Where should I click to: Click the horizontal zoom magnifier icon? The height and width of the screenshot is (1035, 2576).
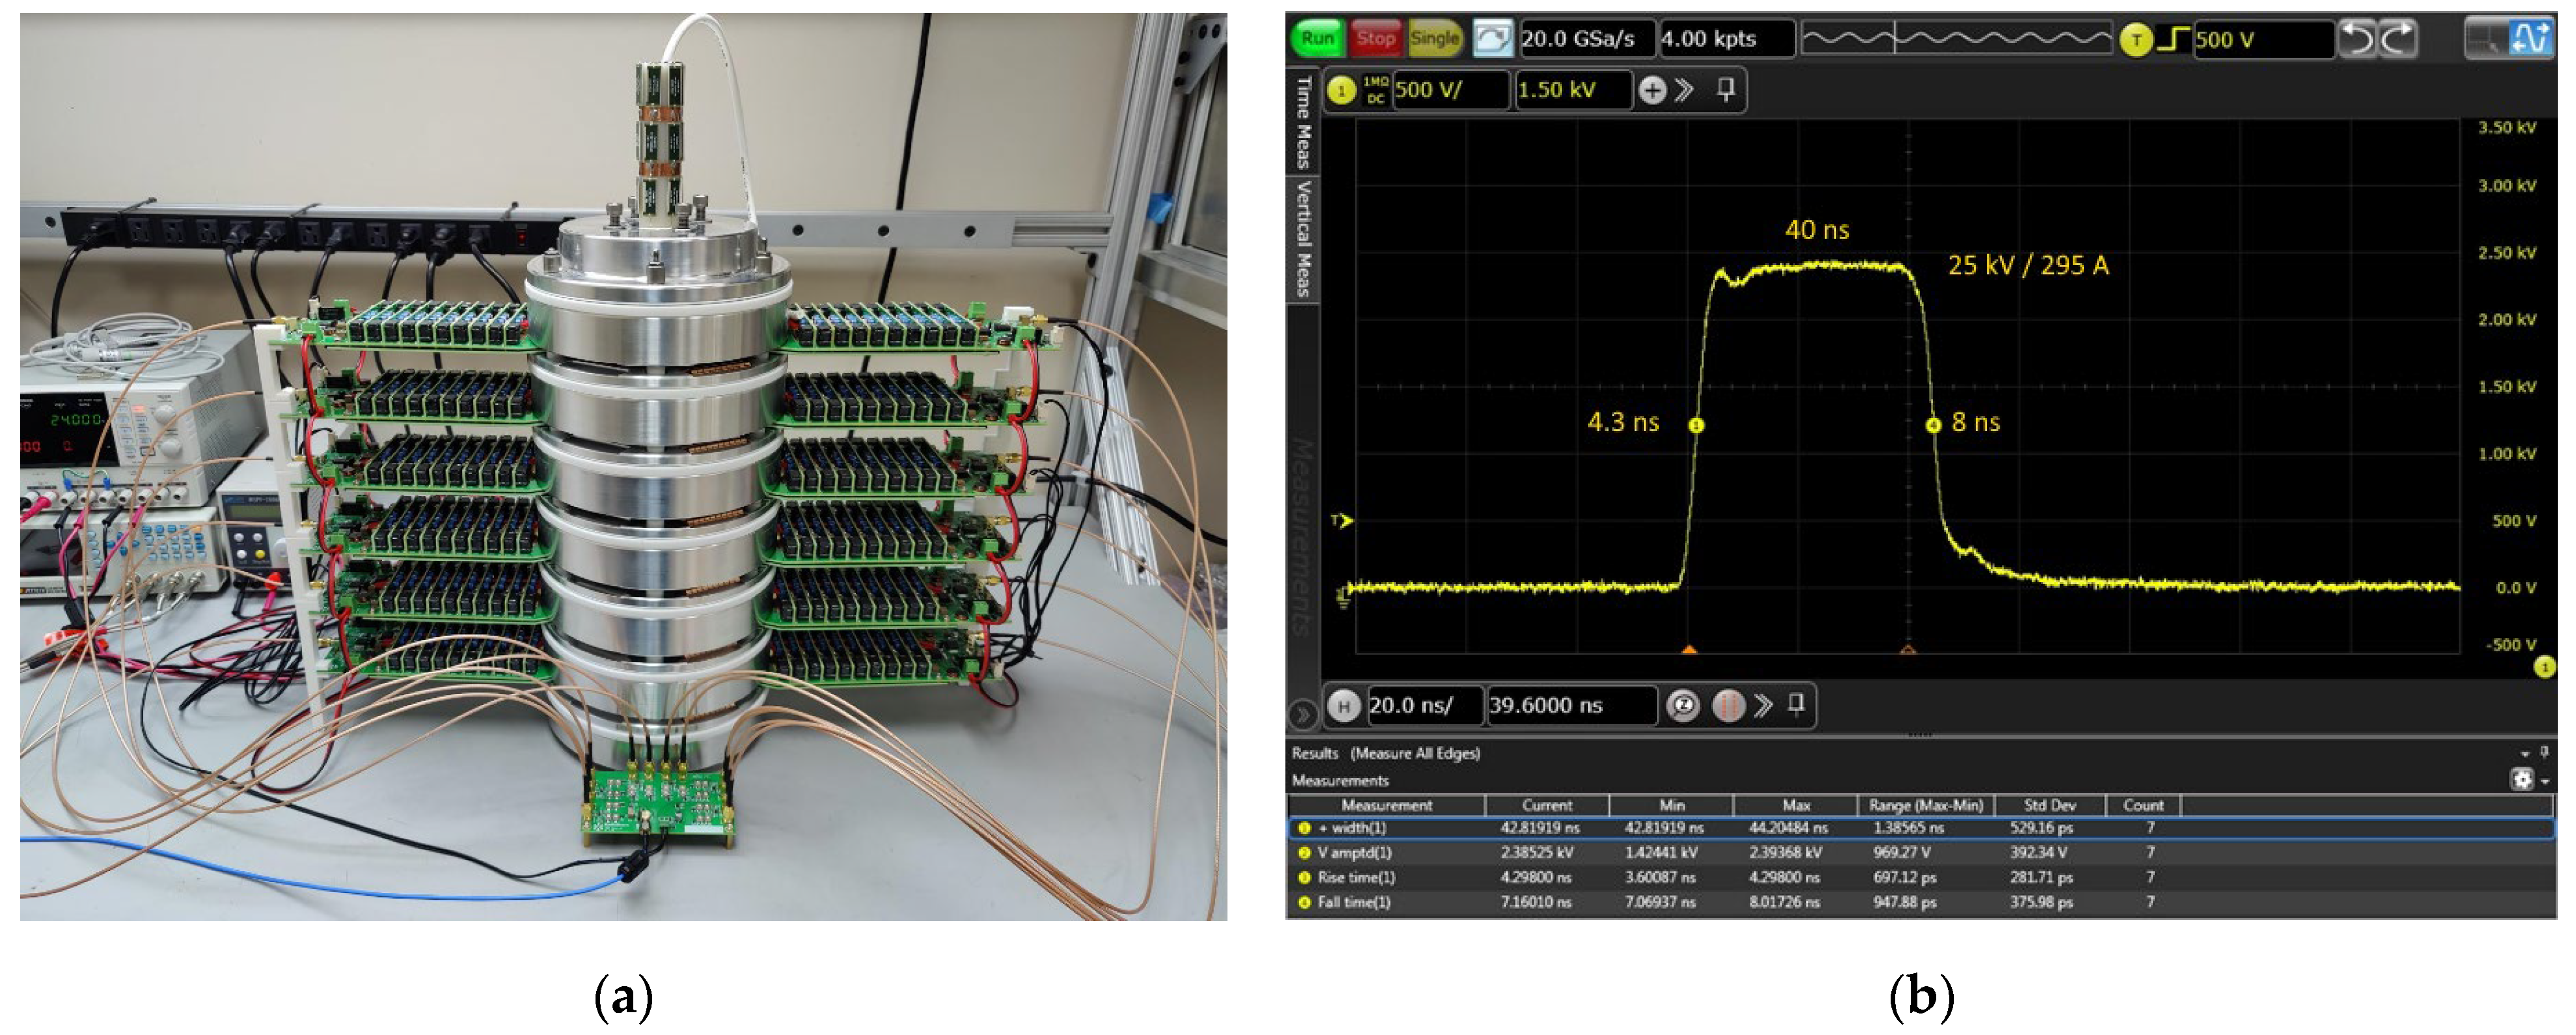pos(1683,706)
